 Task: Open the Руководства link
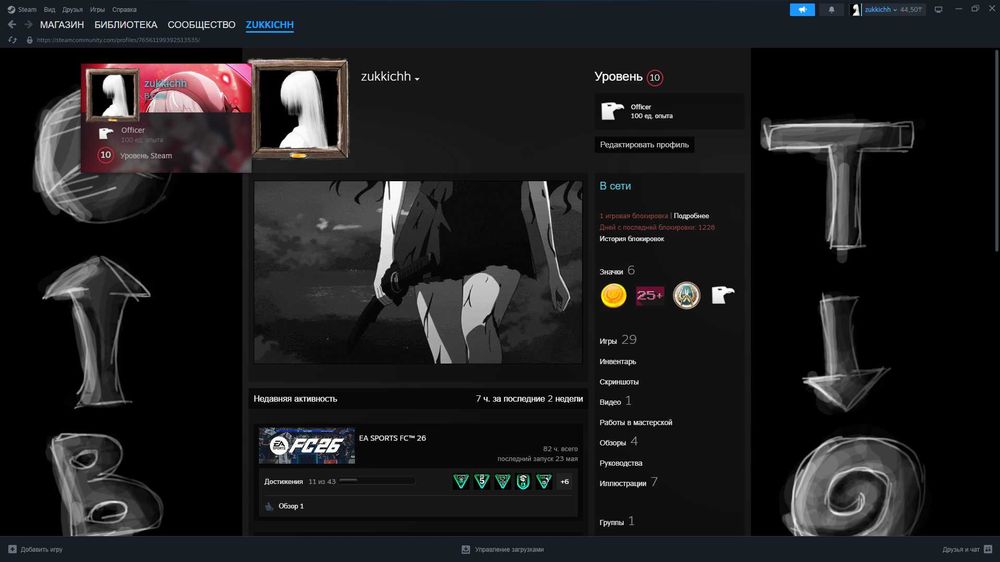click(x=621, y=463)
